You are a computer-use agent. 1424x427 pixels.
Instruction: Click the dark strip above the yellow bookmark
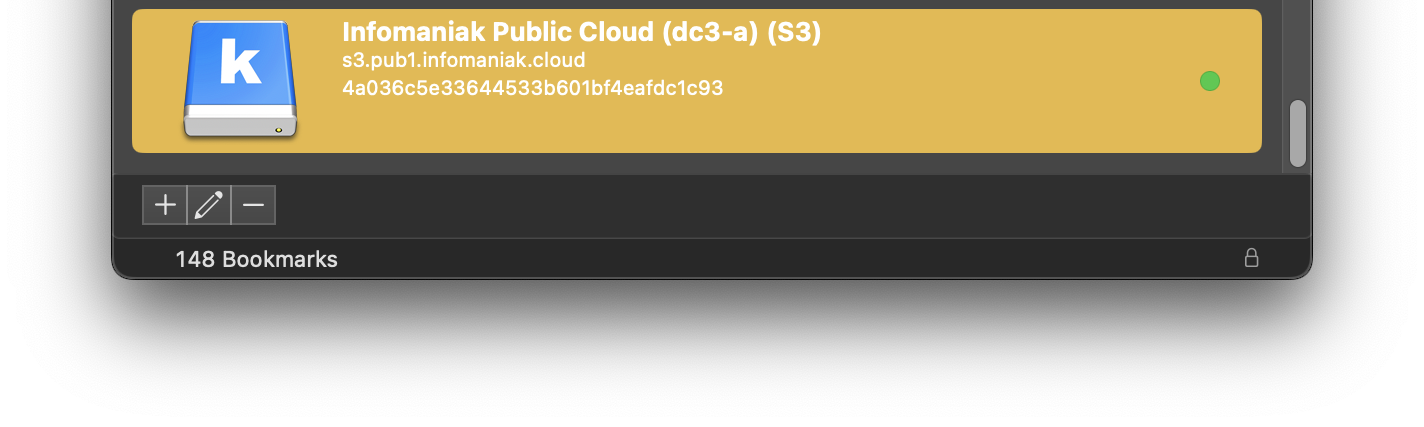(697, 4)
